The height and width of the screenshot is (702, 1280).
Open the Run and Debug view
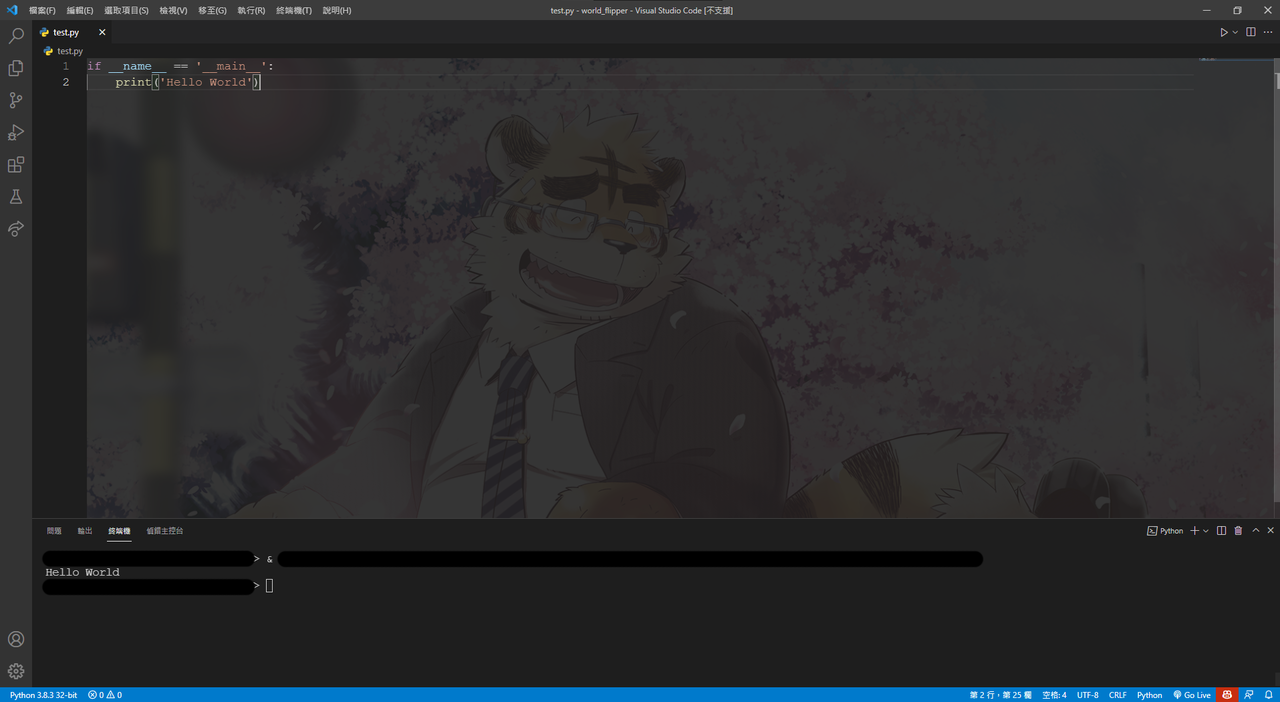16,132
